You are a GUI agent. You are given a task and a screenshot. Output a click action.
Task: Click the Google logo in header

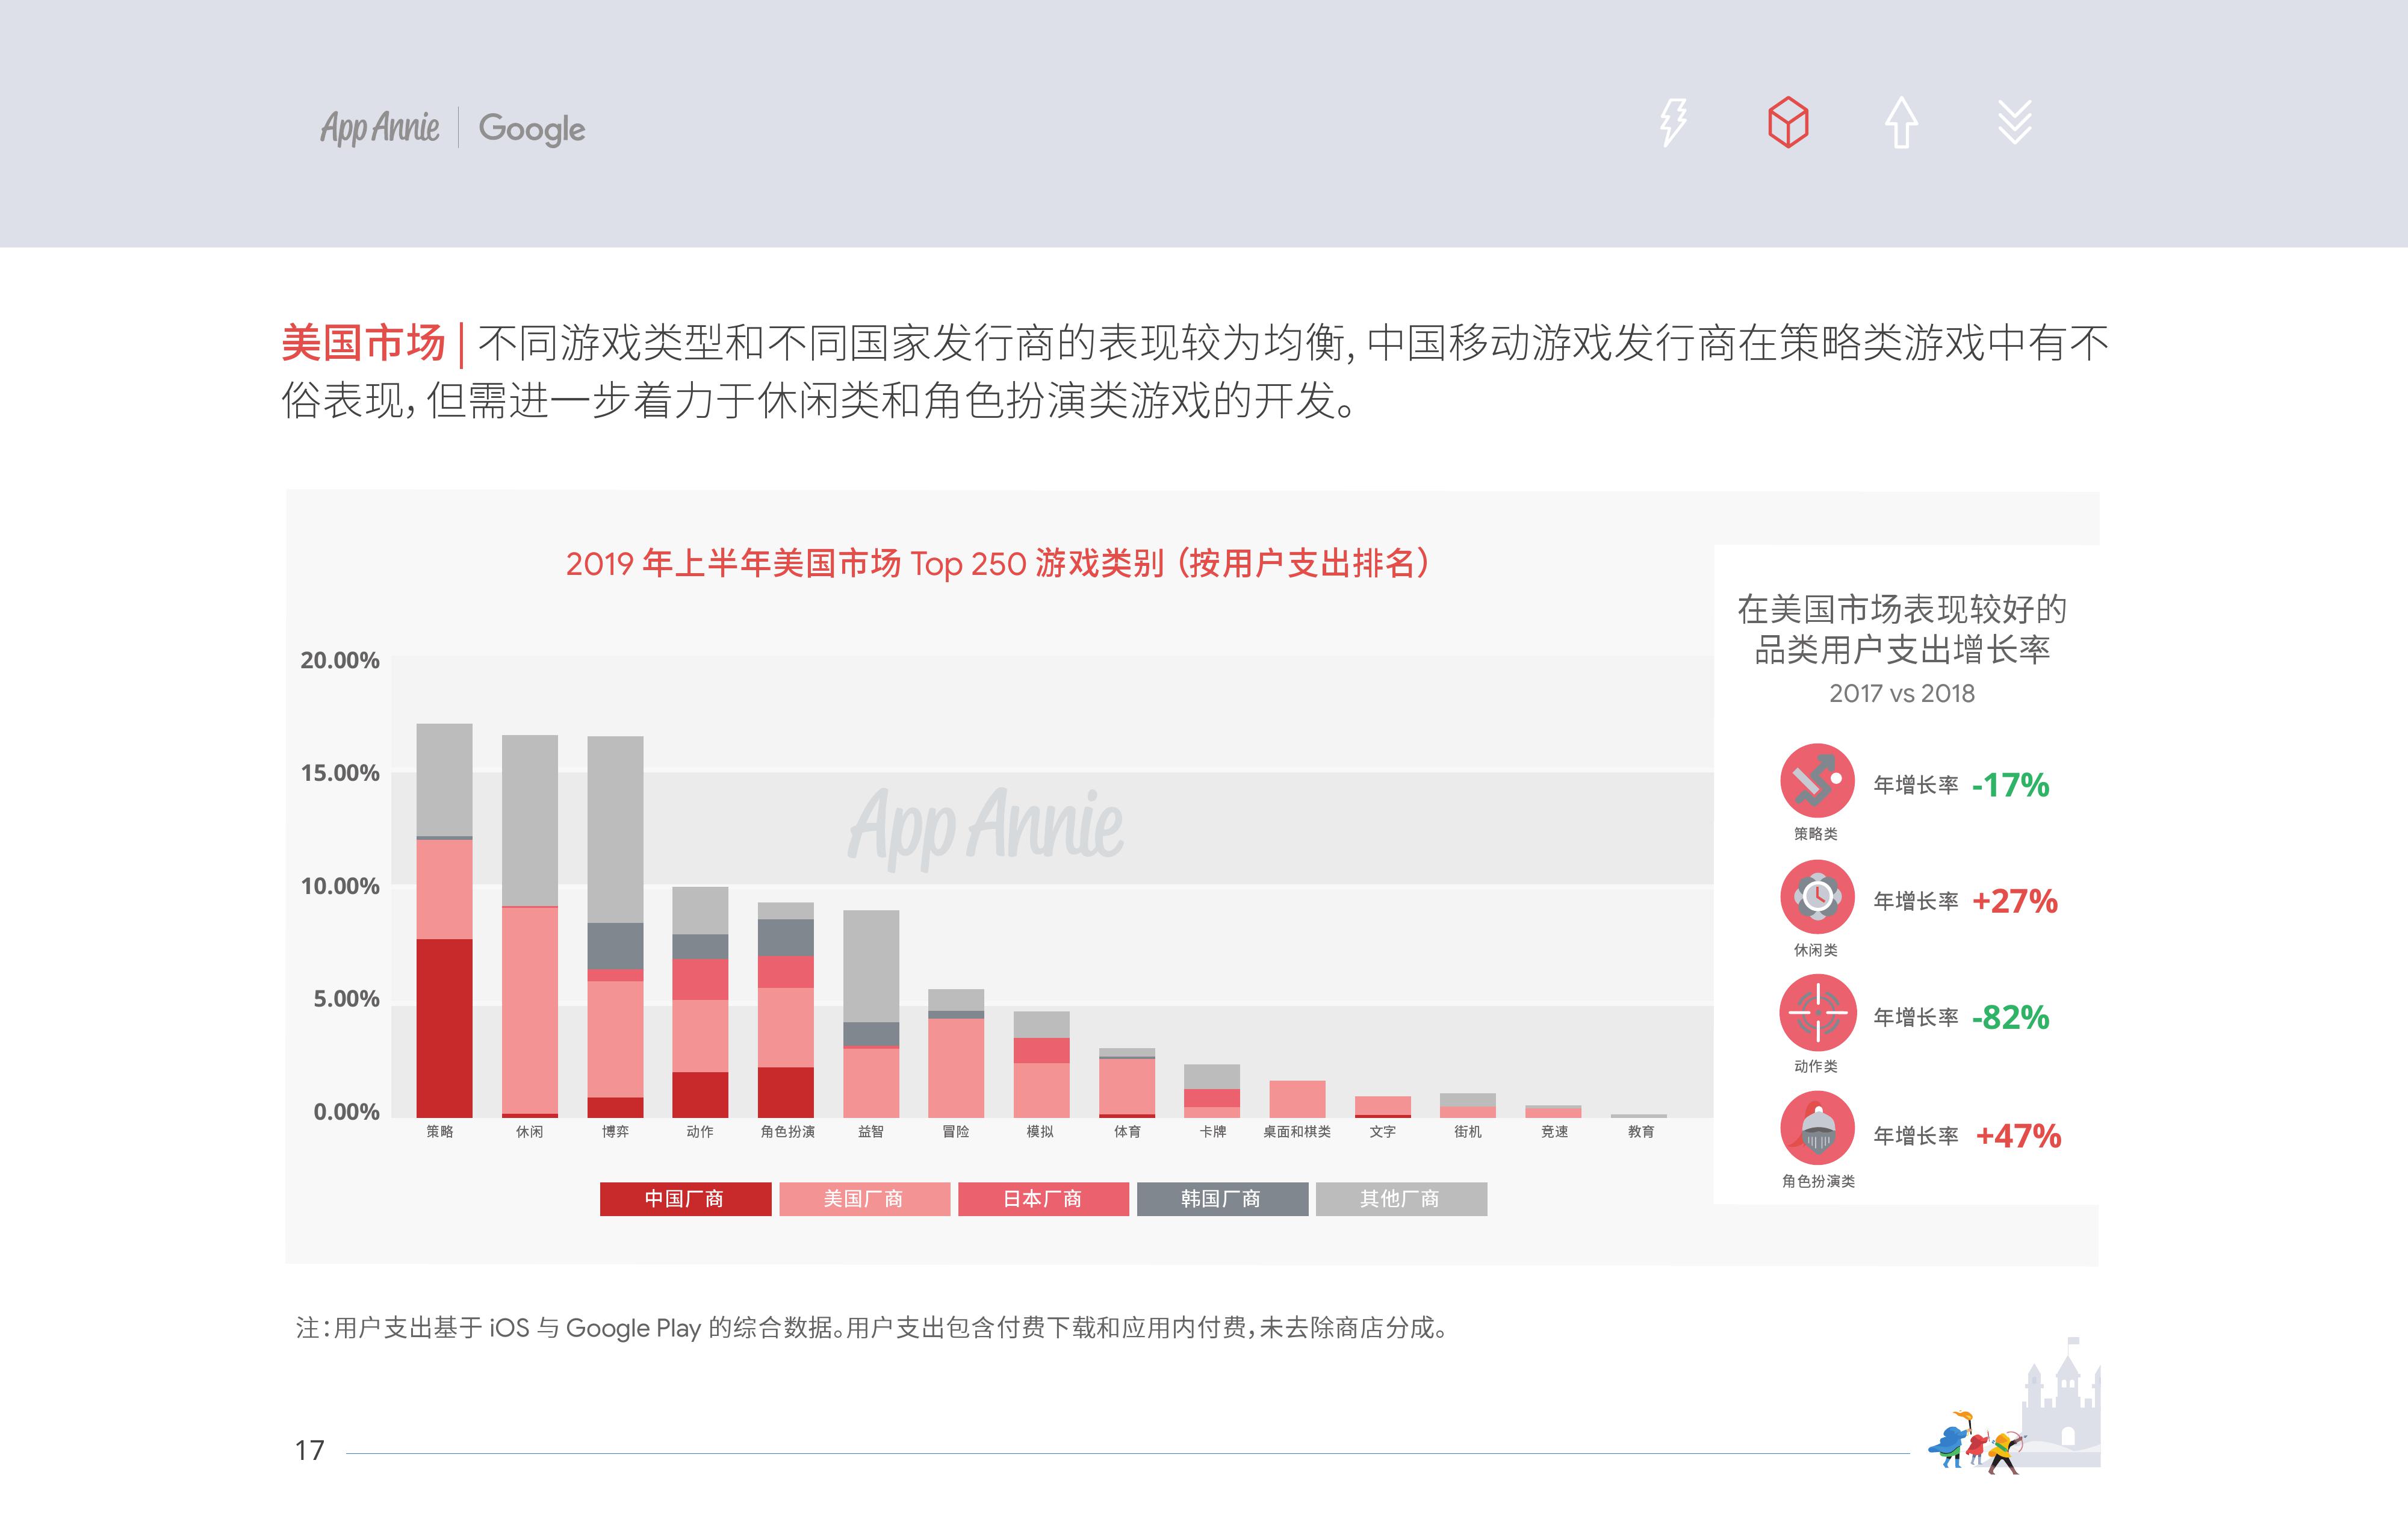(x=531, y=128)
